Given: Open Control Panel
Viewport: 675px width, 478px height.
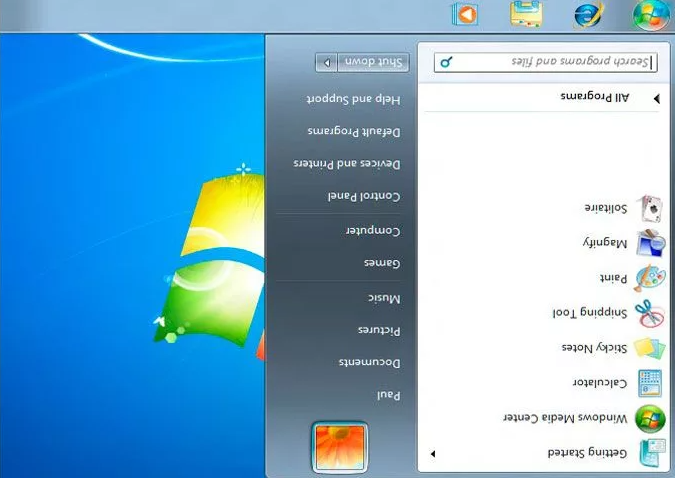Looking at the screenshot, I should tap(364, 196).
